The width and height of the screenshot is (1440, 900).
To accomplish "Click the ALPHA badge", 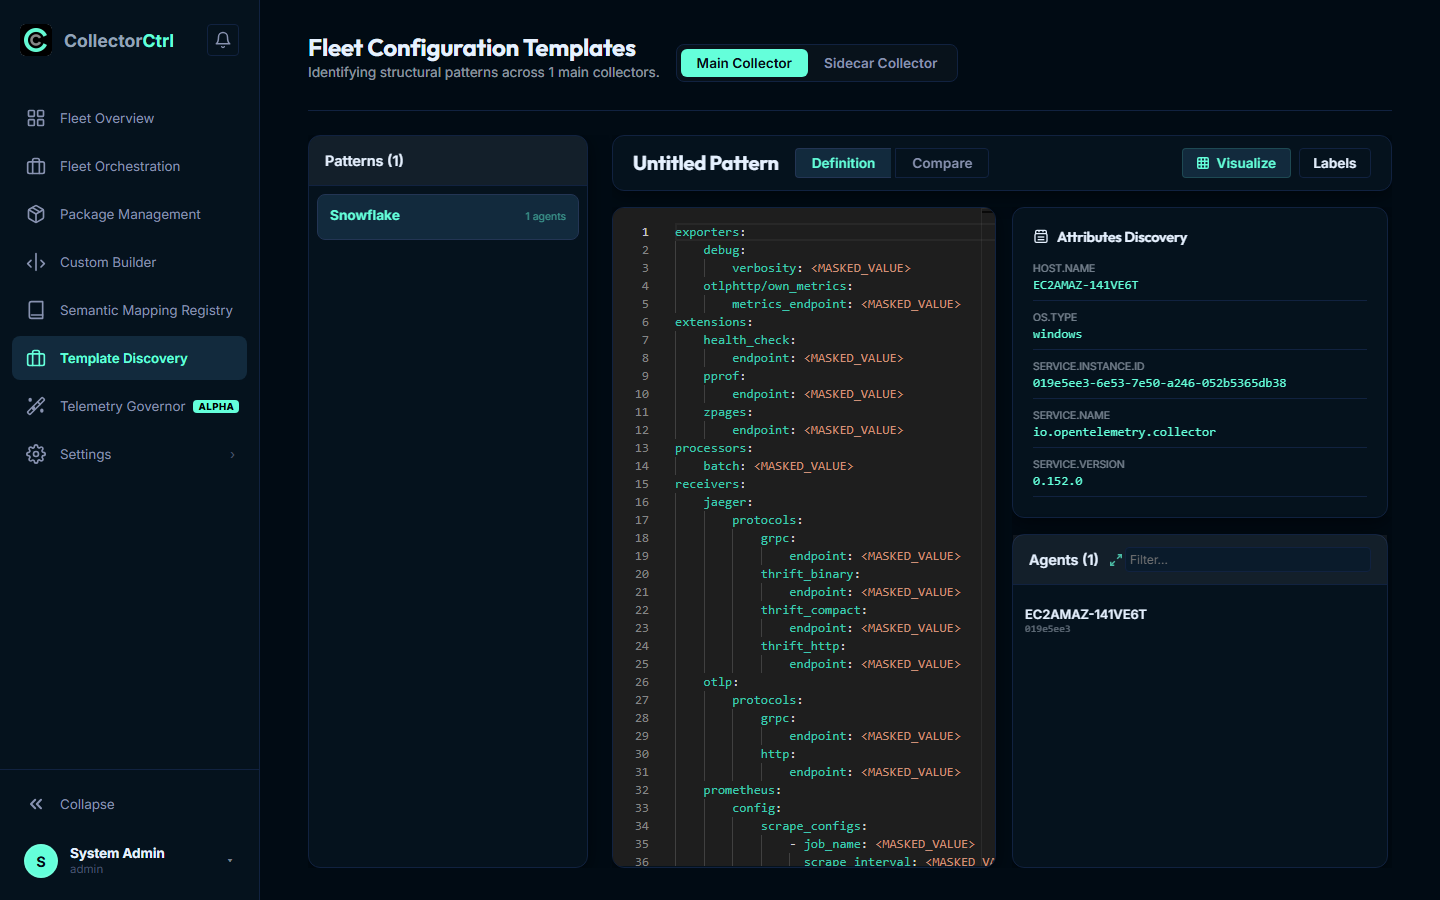I will [x=216, y=407].
